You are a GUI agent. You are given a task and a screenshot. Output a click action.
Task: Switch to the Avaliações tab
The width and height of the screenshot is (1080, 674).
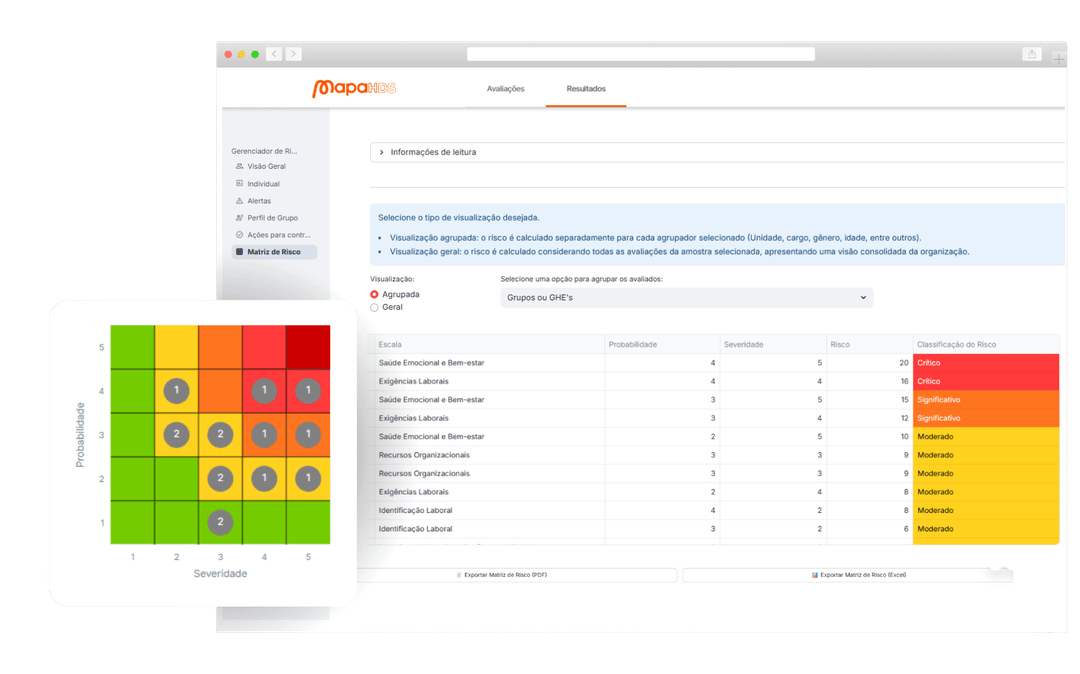505,89
